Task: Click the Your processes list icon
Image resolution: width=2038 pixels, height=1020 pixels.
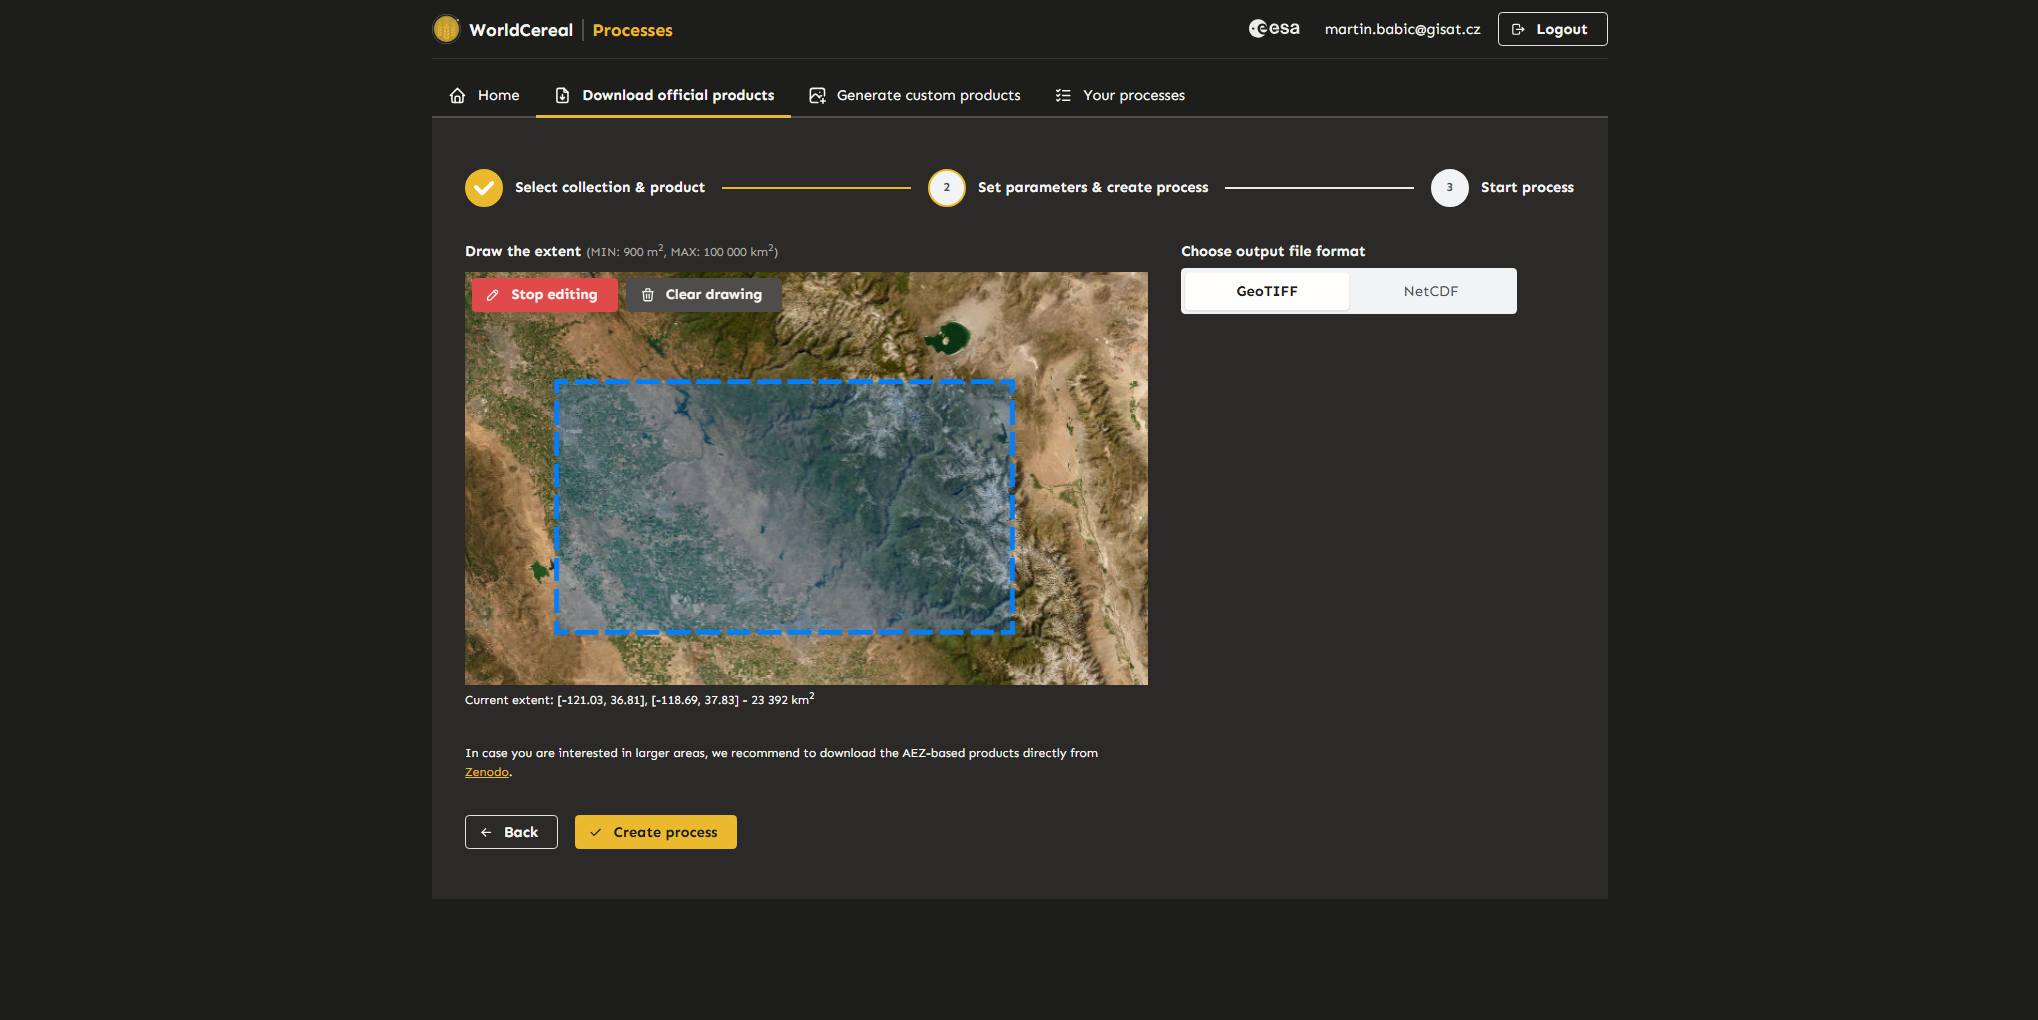Action: click(1063, 96)
